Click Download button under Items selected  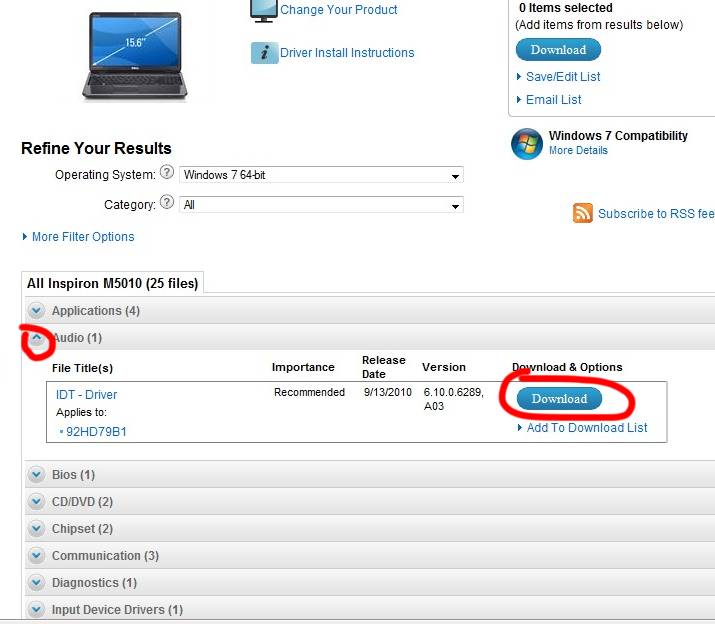coord(558,50)
